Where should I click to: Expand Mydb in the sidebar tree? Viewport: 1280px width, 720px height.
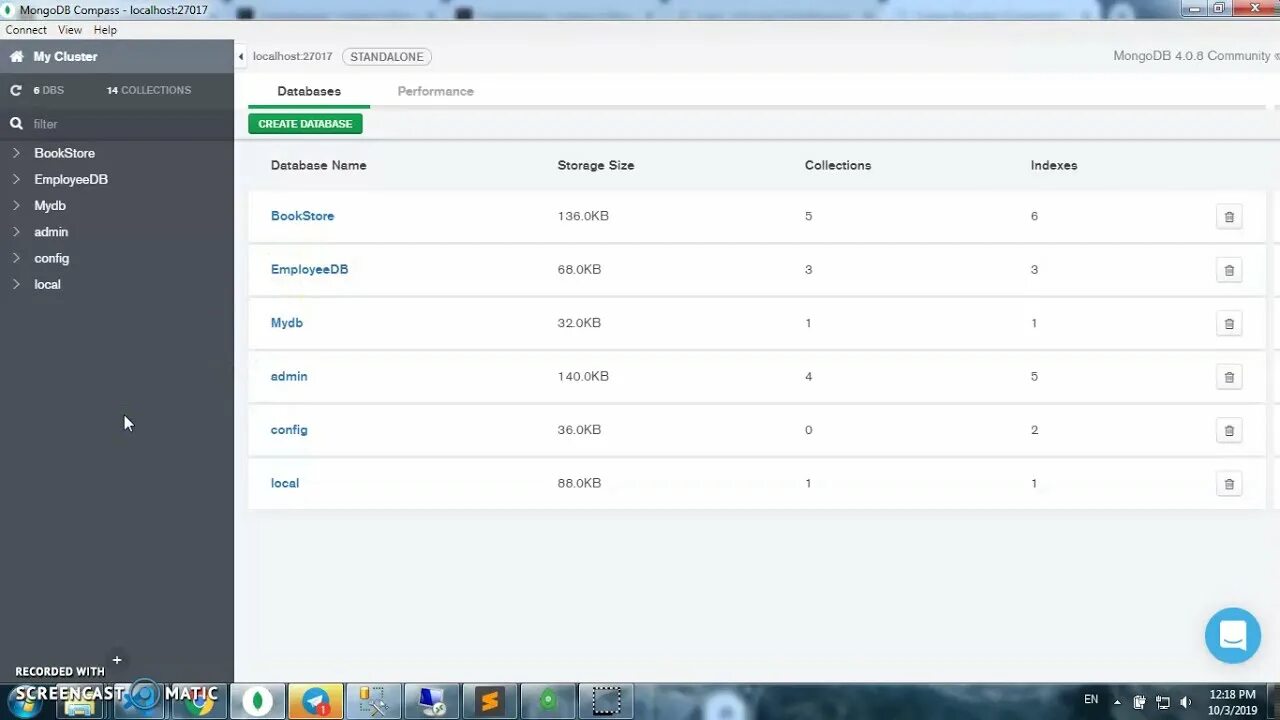point(16,205)
